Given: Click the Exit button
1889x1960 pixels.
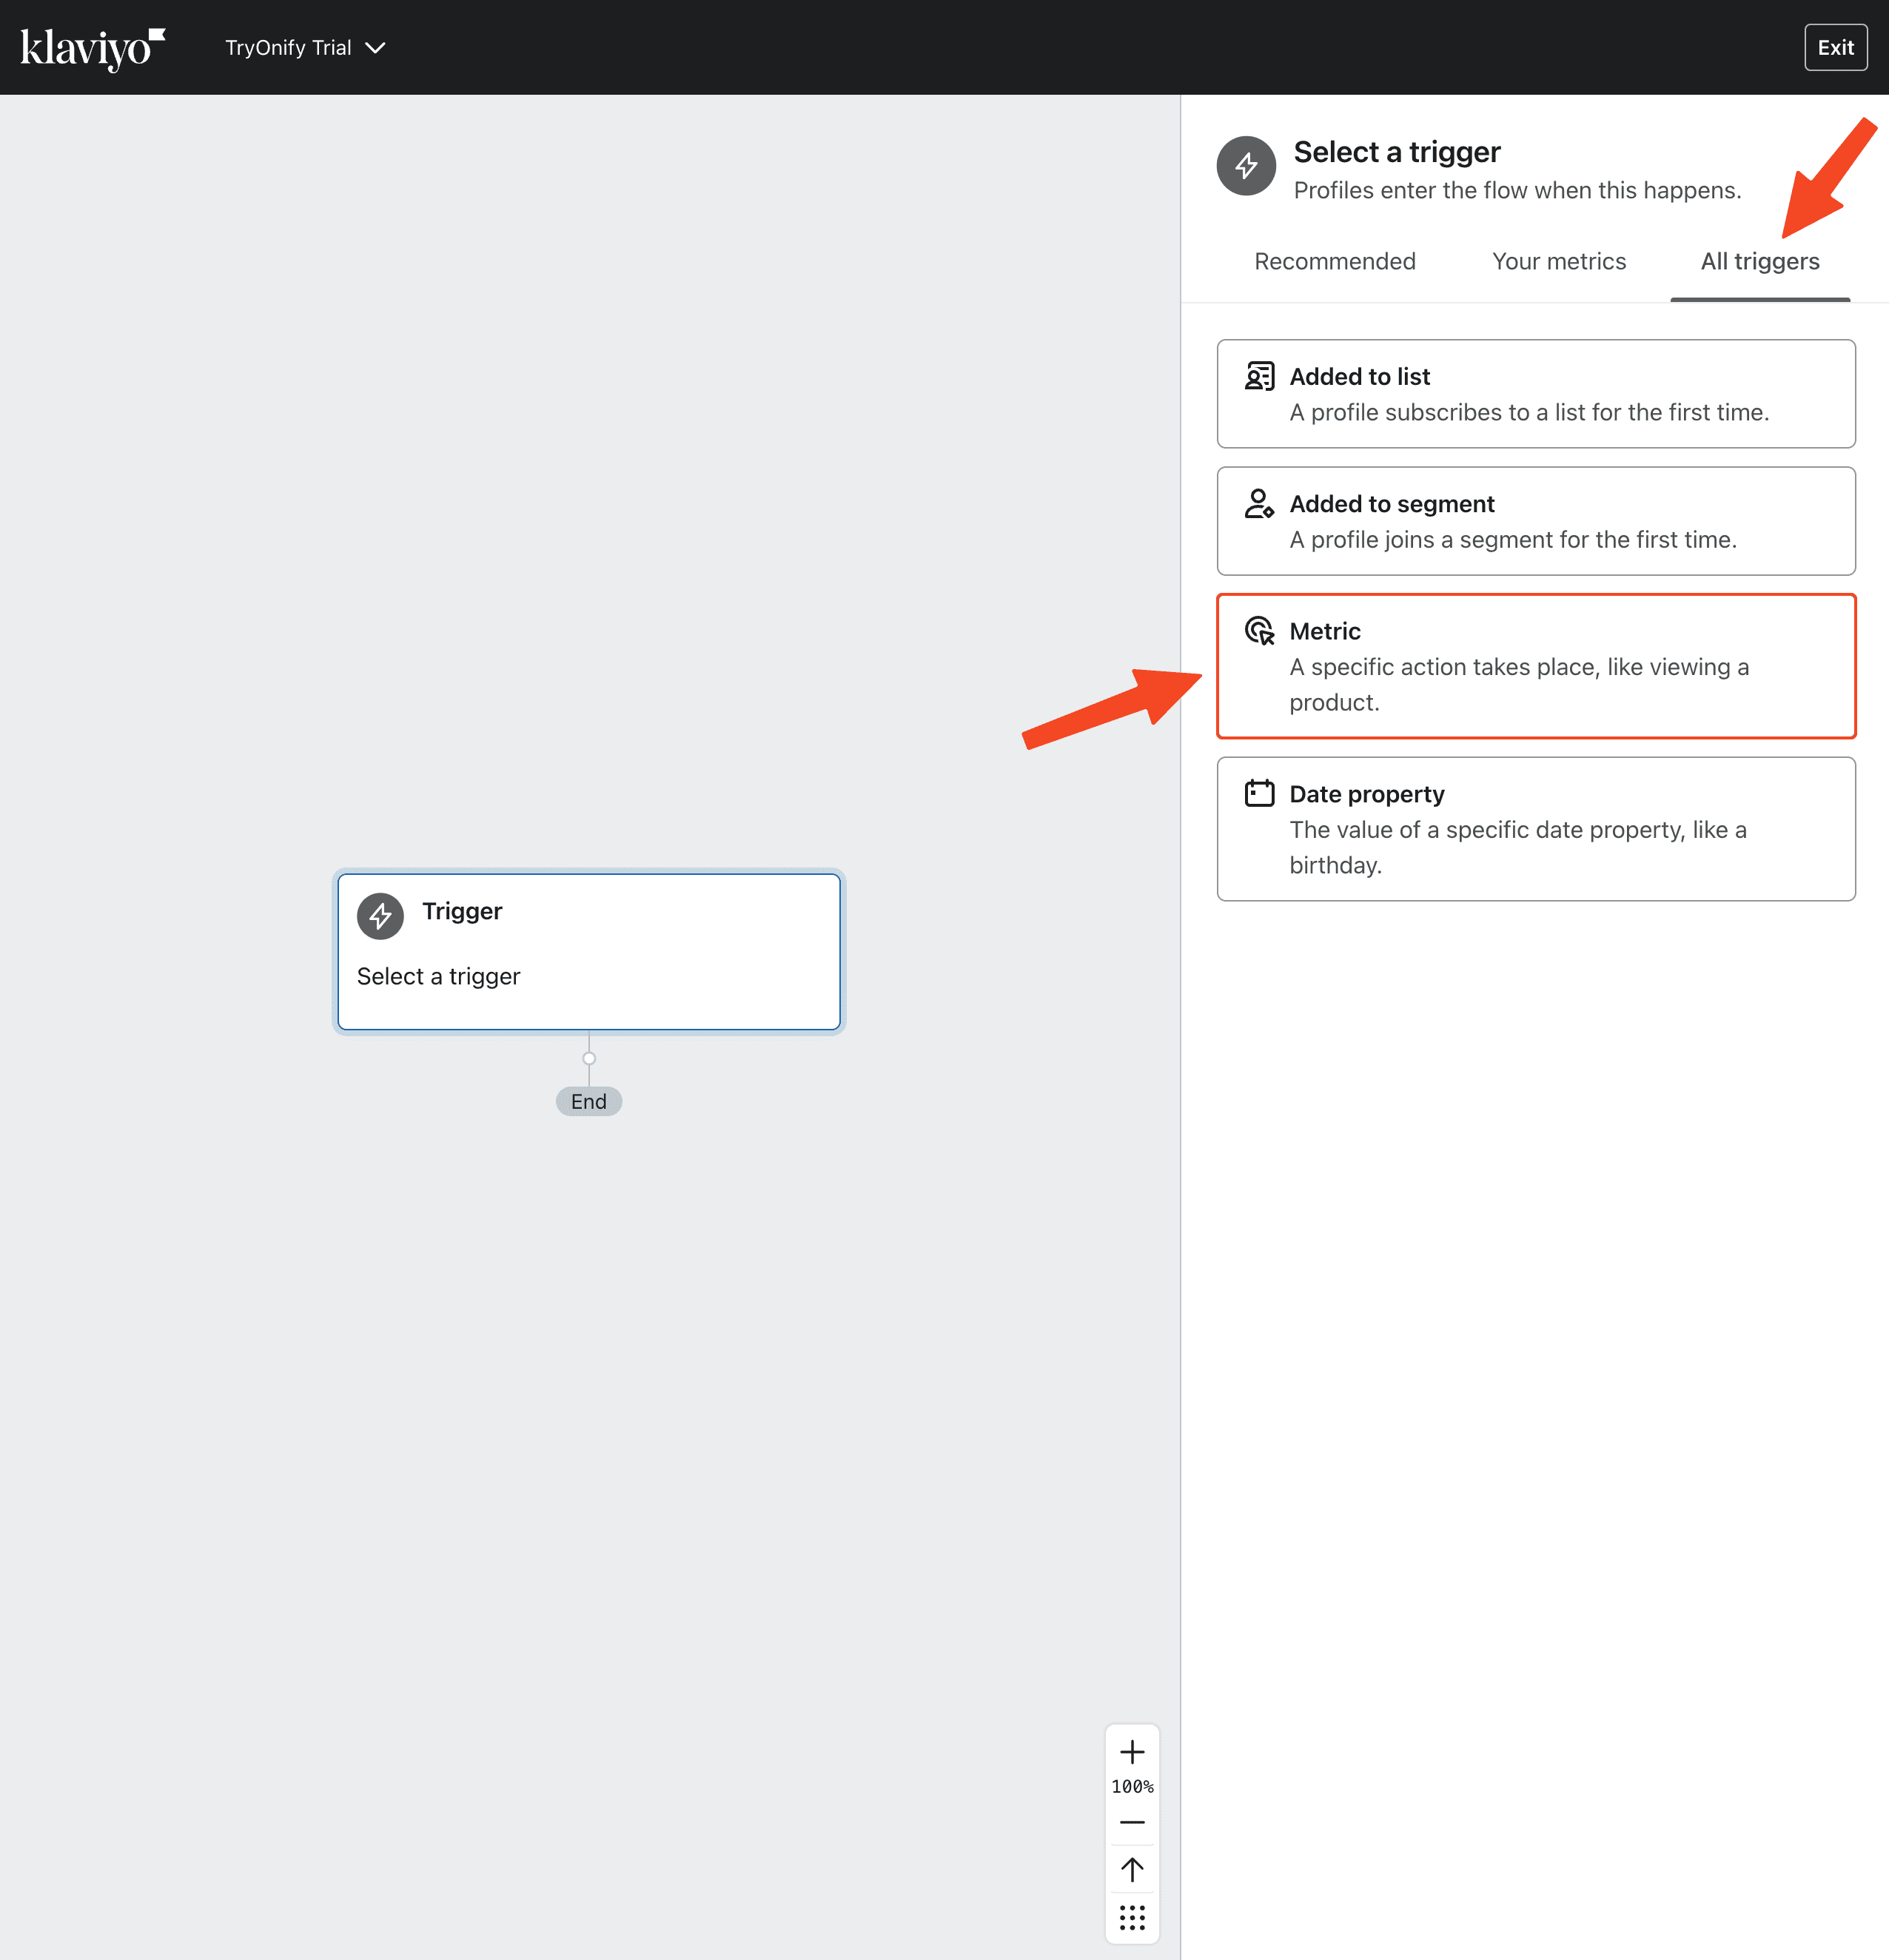Looking at the screenshot, I should pos(1835,48).
